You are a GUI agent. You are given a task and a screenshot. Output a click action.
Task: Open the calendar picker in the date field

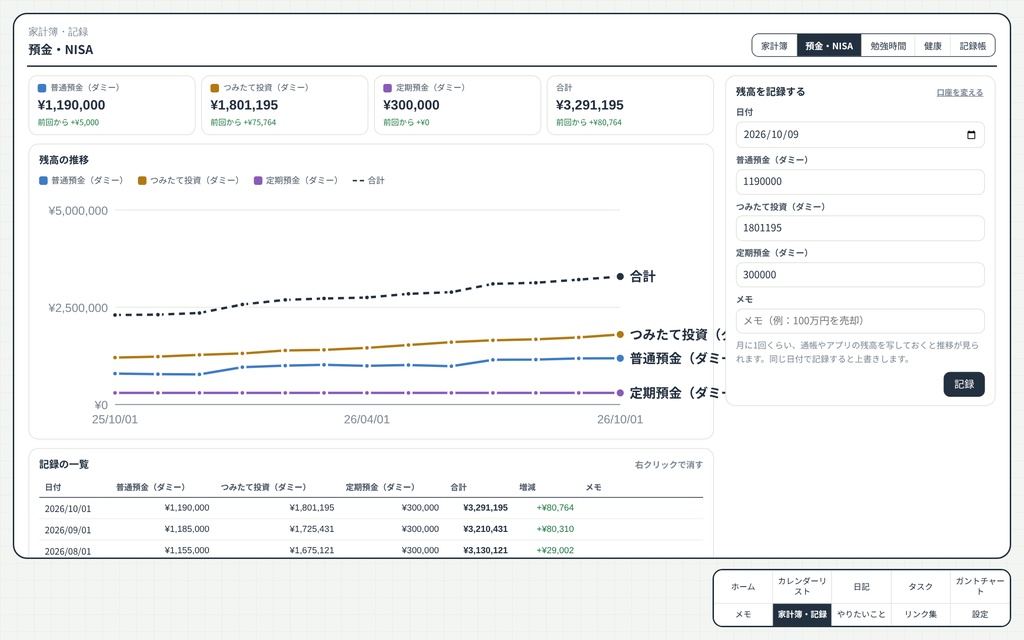coord(971,135)
